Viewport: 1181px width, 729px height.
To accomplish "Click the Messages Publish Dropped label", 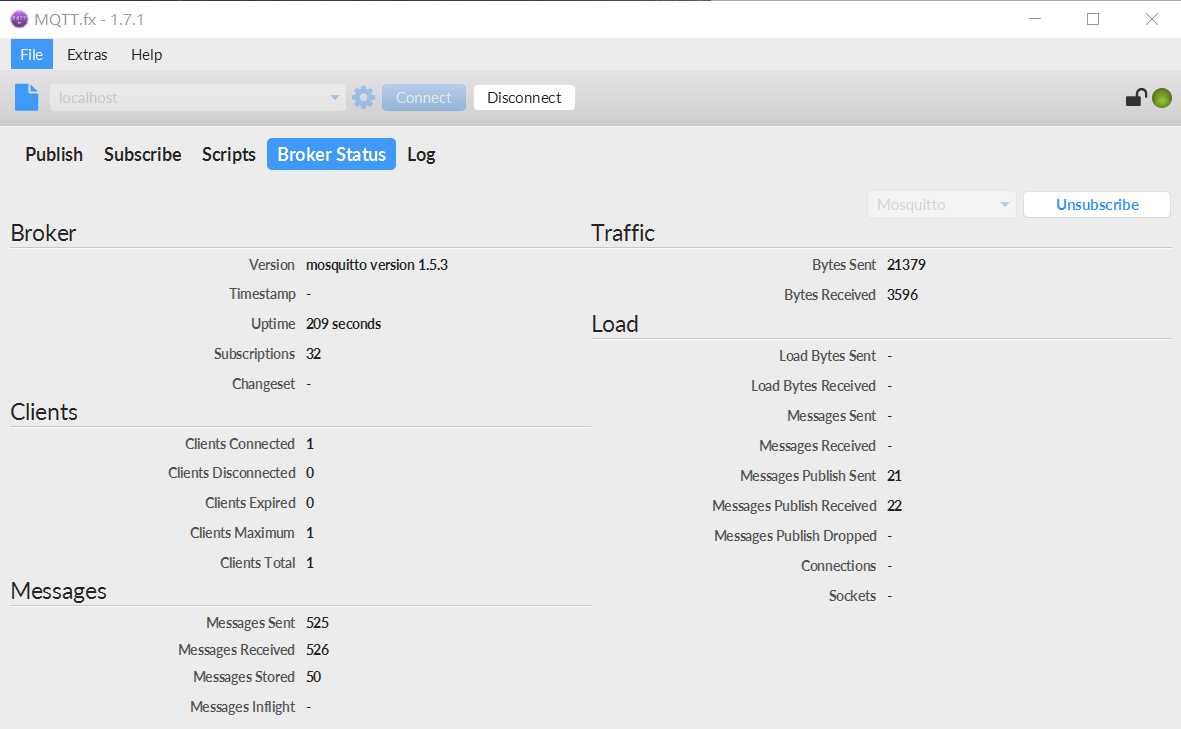I will [x=795, y=536].
